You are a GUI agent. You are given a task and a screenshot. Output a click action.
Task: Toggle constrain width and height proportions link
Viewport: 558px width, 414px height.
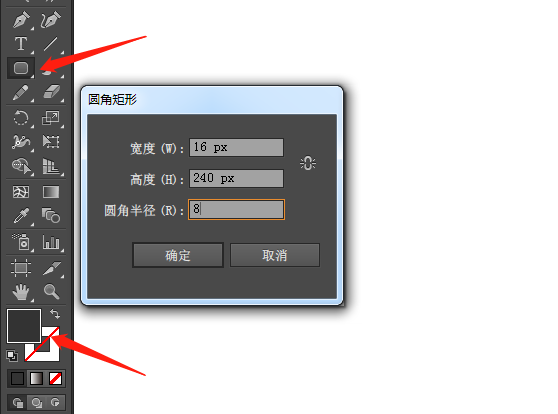pos(308,163)
